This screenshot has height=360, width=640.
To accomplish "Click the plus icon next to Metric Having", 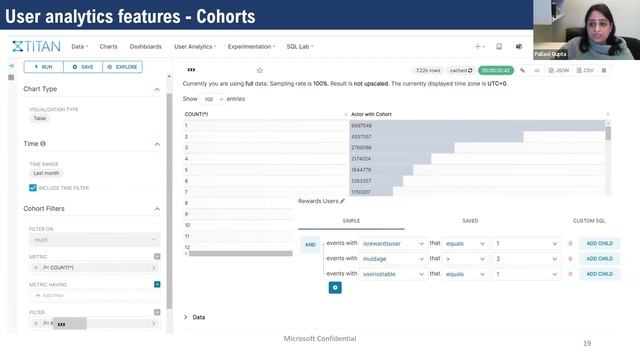I will (x=157, y=284).
